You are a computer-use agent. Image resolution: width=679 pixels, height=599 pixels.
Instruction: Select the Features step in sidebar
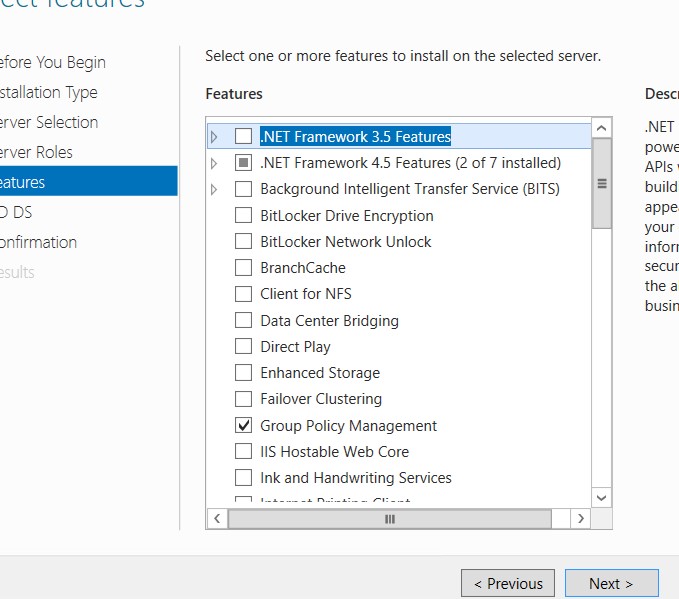(x=88, y=181)
